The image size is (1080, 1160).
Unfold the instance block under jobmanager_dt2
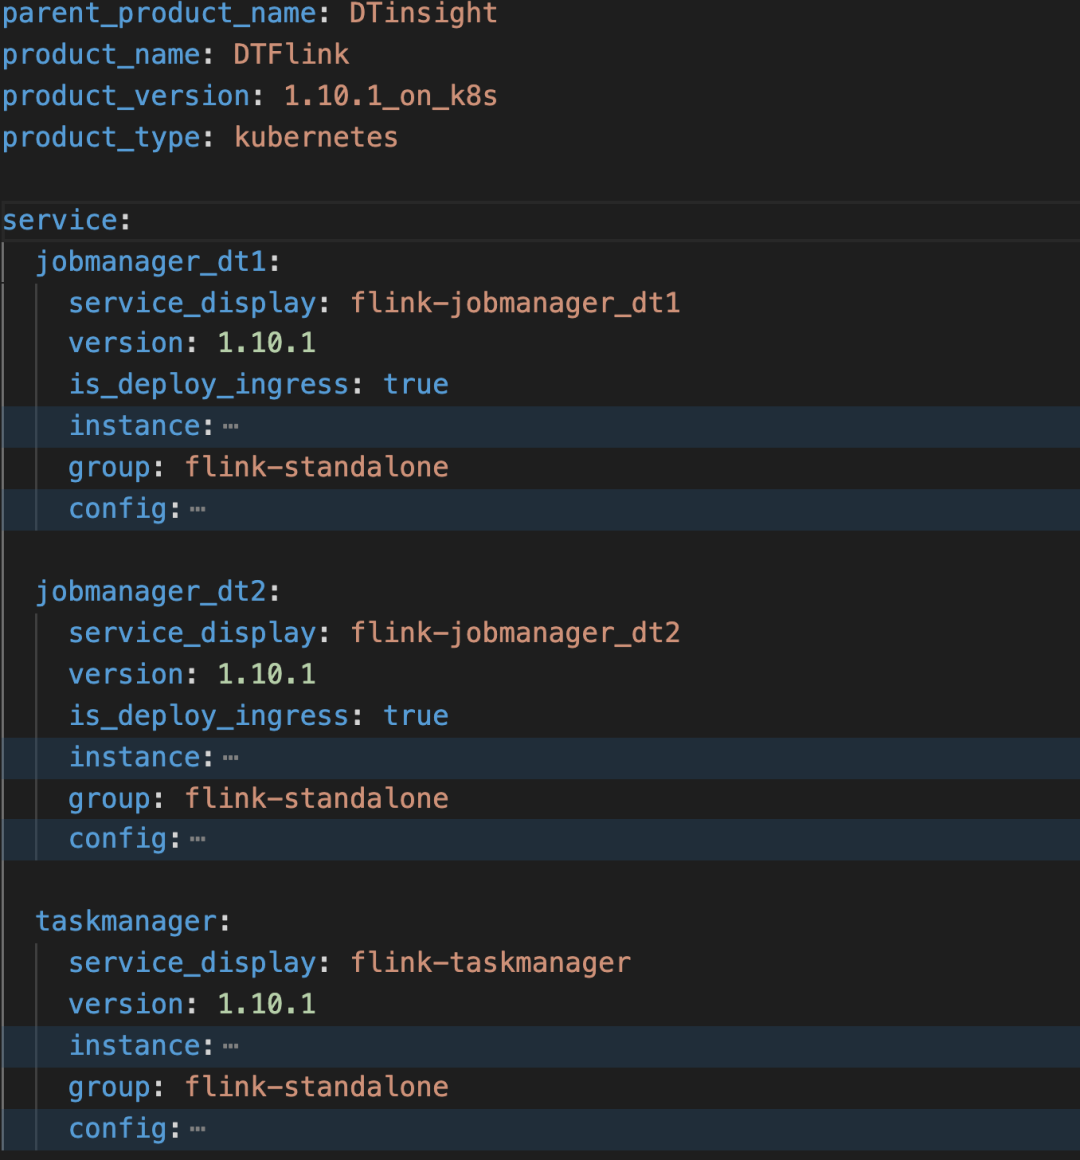click(x=231, y=758)
